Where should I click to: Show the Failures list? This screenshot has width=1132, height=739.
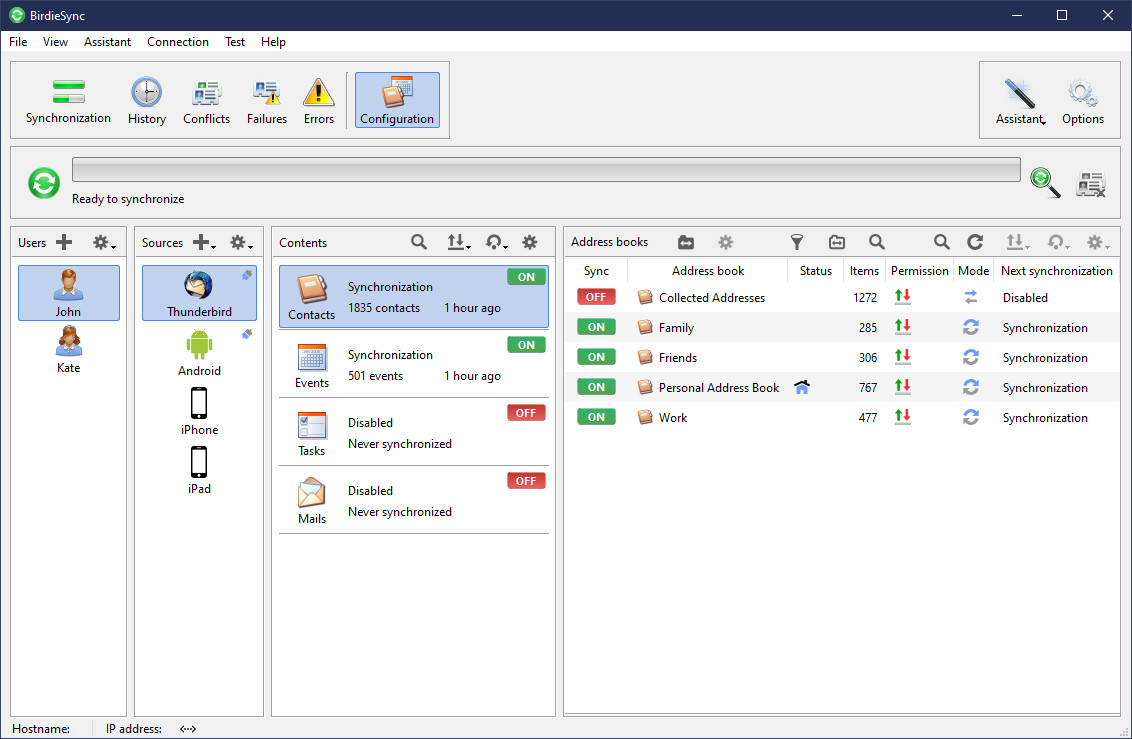coord(267,101)
